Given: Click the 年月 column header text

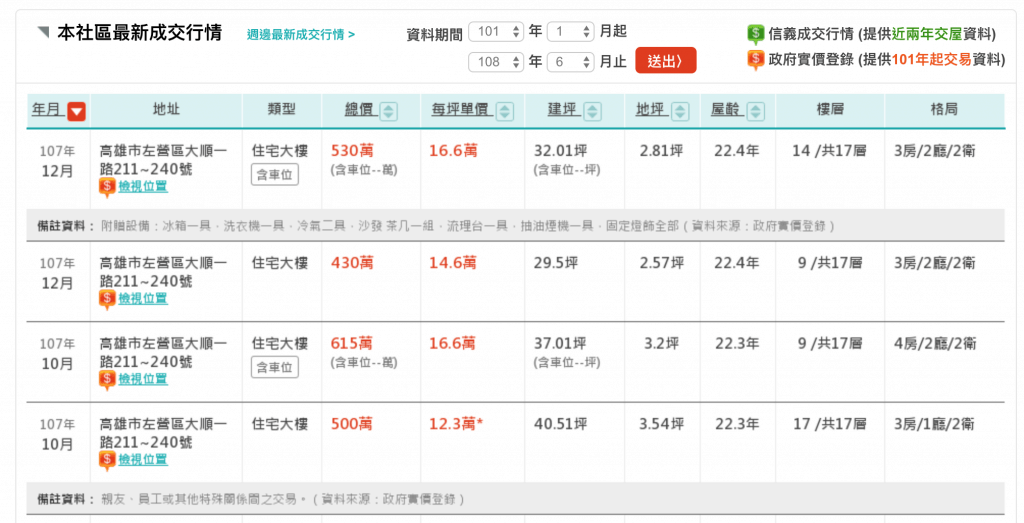Looking at the screenshot, I should 46,110.
